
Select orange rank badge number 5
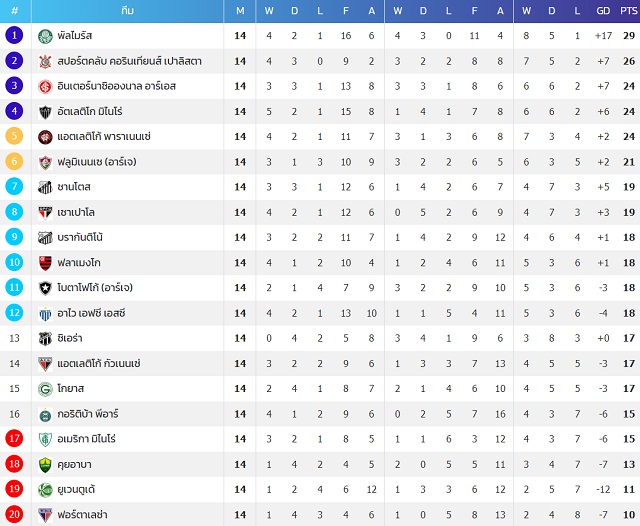tap(14, 136)
